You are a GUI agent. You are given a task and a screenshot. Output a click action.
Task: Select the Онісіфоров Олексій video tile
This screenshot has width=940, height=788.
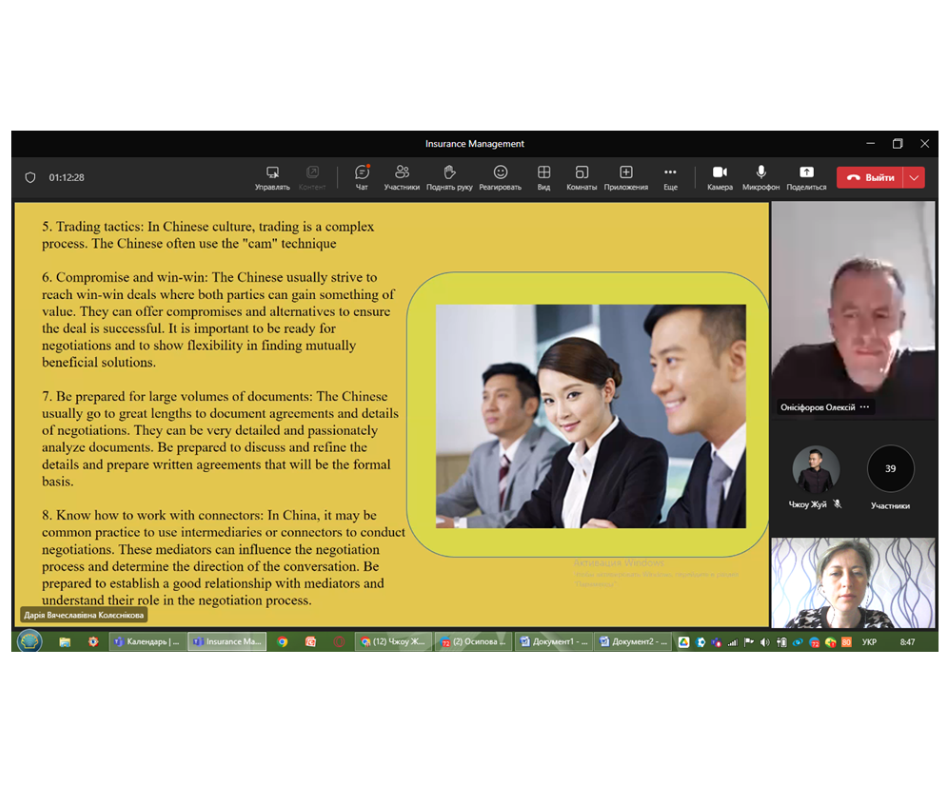(852, 310)
